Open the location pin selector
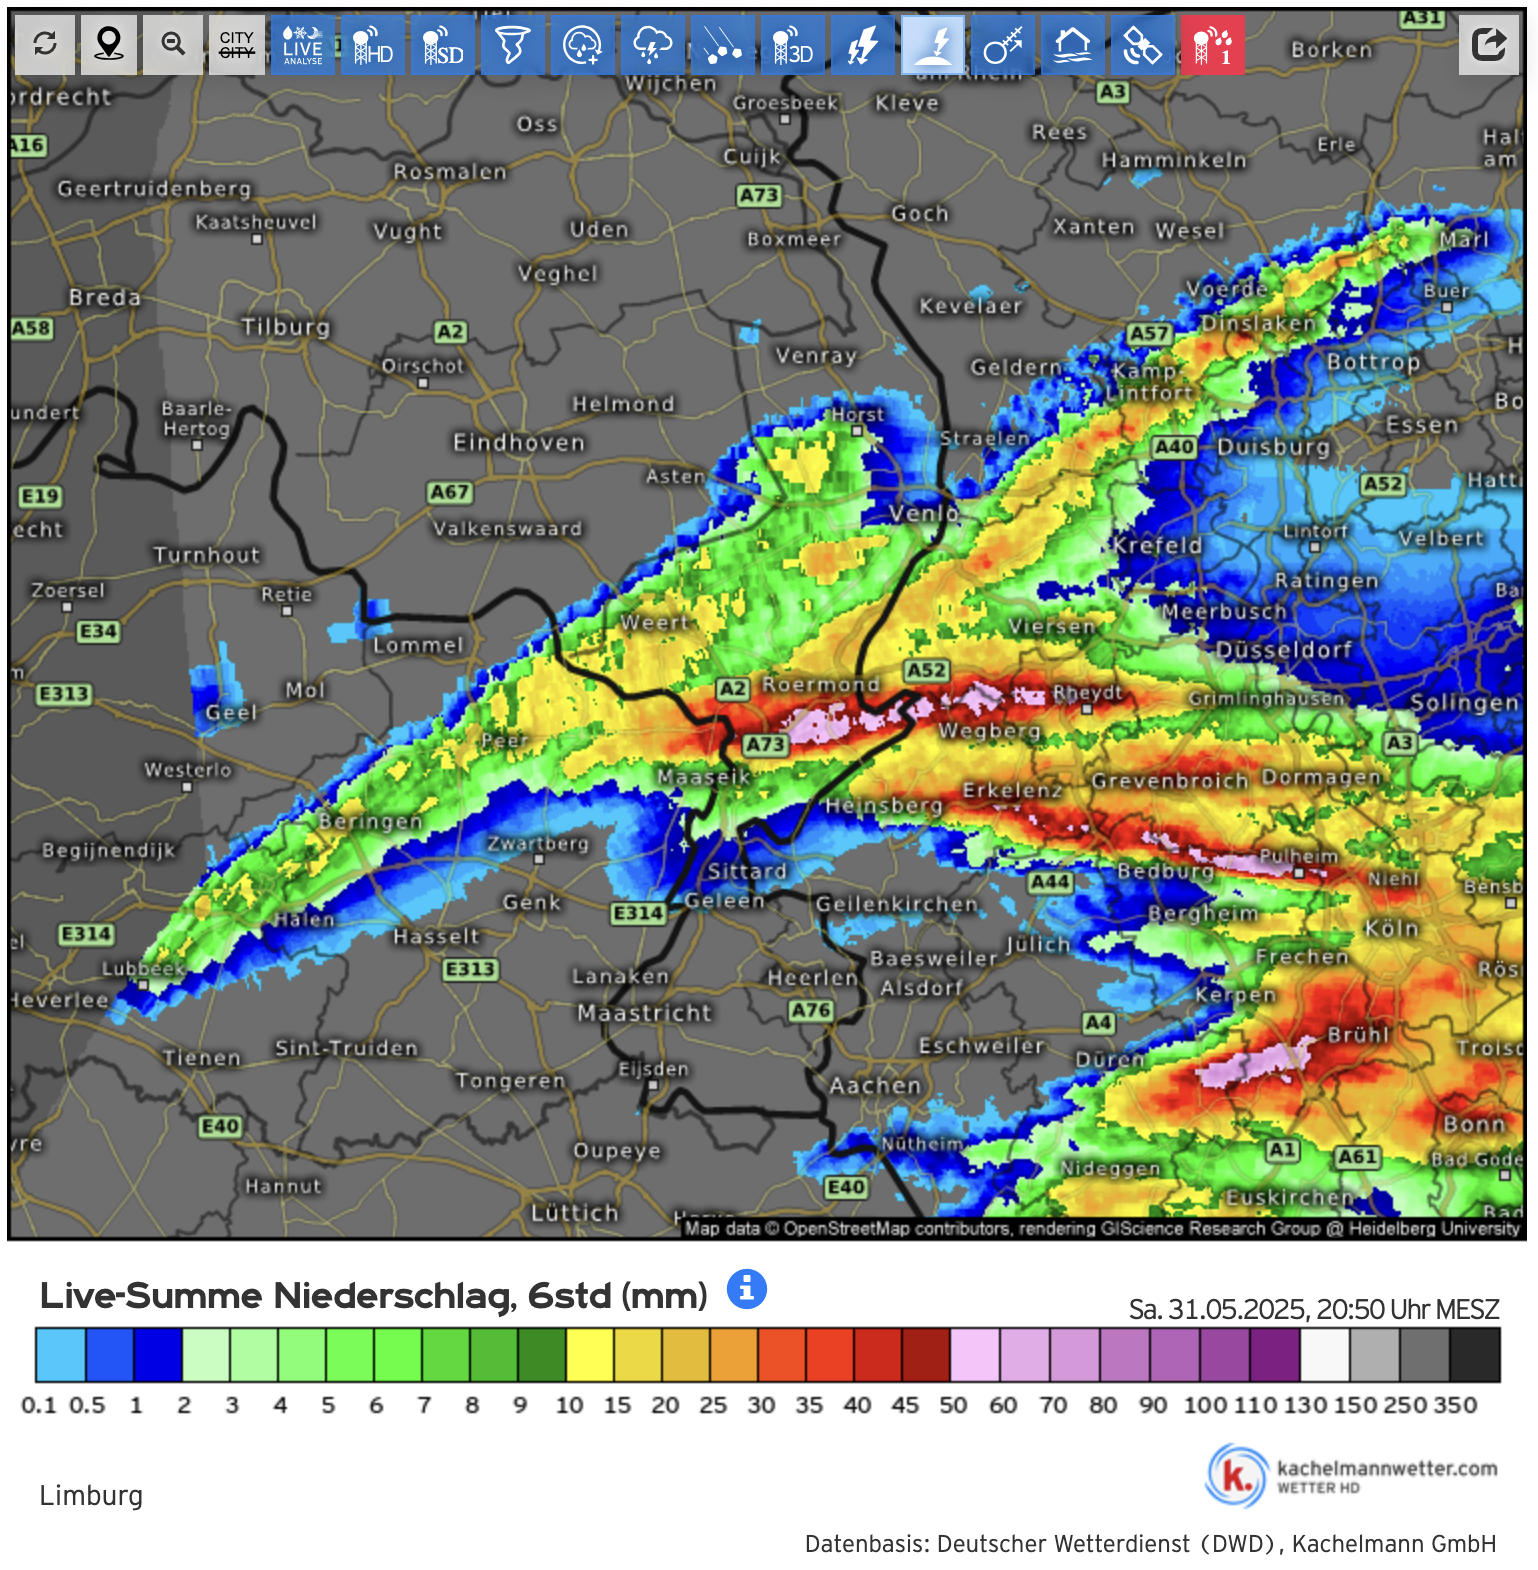Image resolution: width=1538 pixels, height=1570 pixels. (108, 44)
